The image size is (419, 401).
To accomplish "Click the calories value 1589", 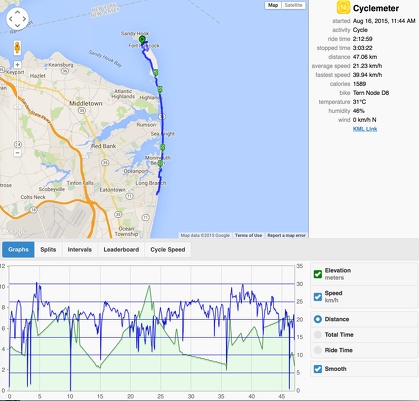I will click(x=359, y=84).
